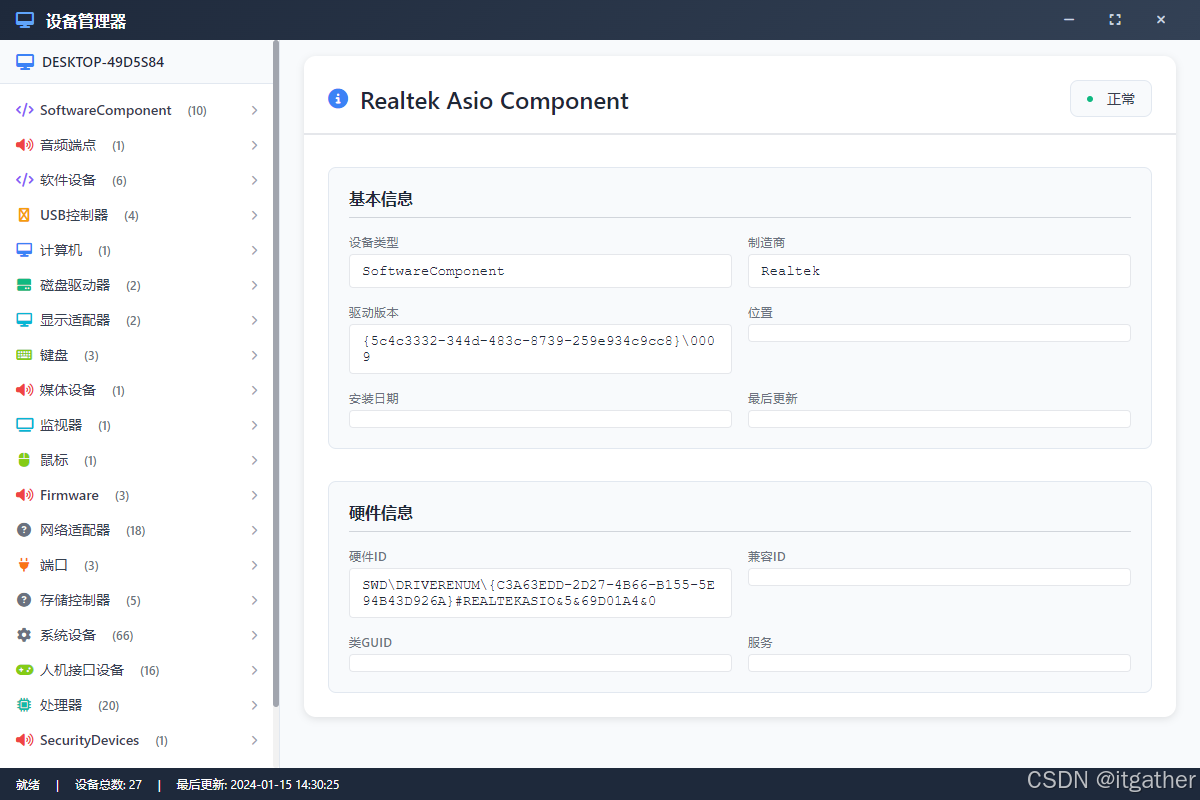Click the 正常 status badge

1111,99
